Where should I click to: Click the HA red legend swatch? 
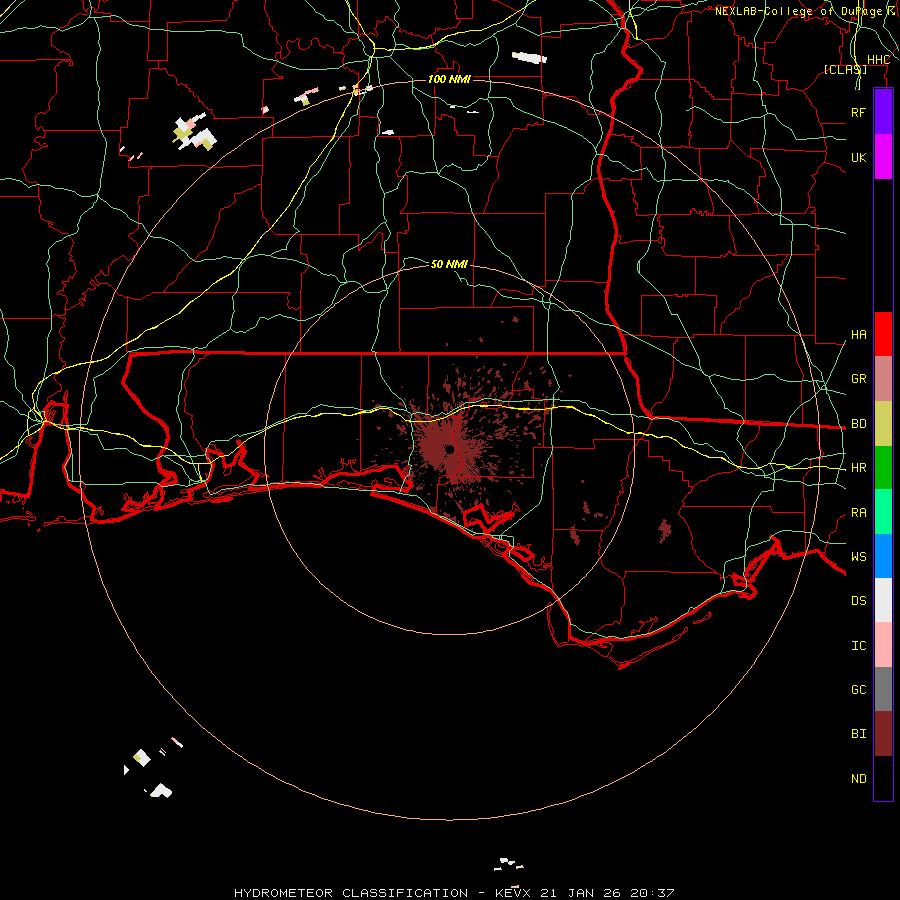point(883,334)
